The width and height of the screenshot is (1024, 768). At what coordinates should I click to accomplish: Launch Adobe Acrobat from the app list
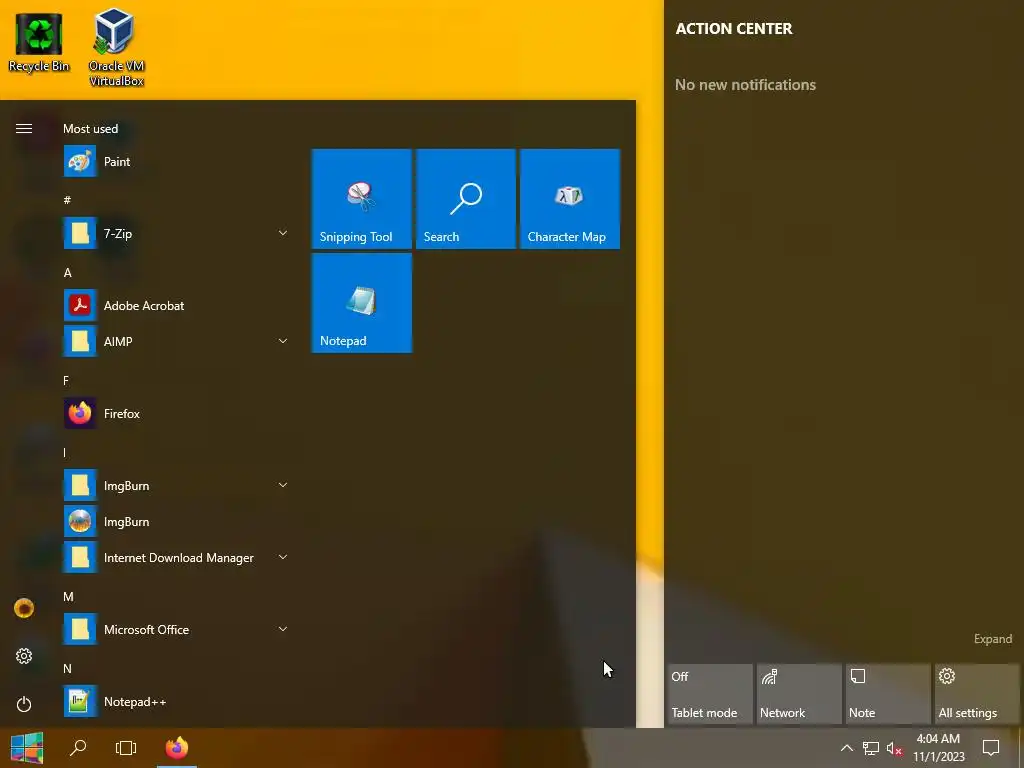coord(176,306)
